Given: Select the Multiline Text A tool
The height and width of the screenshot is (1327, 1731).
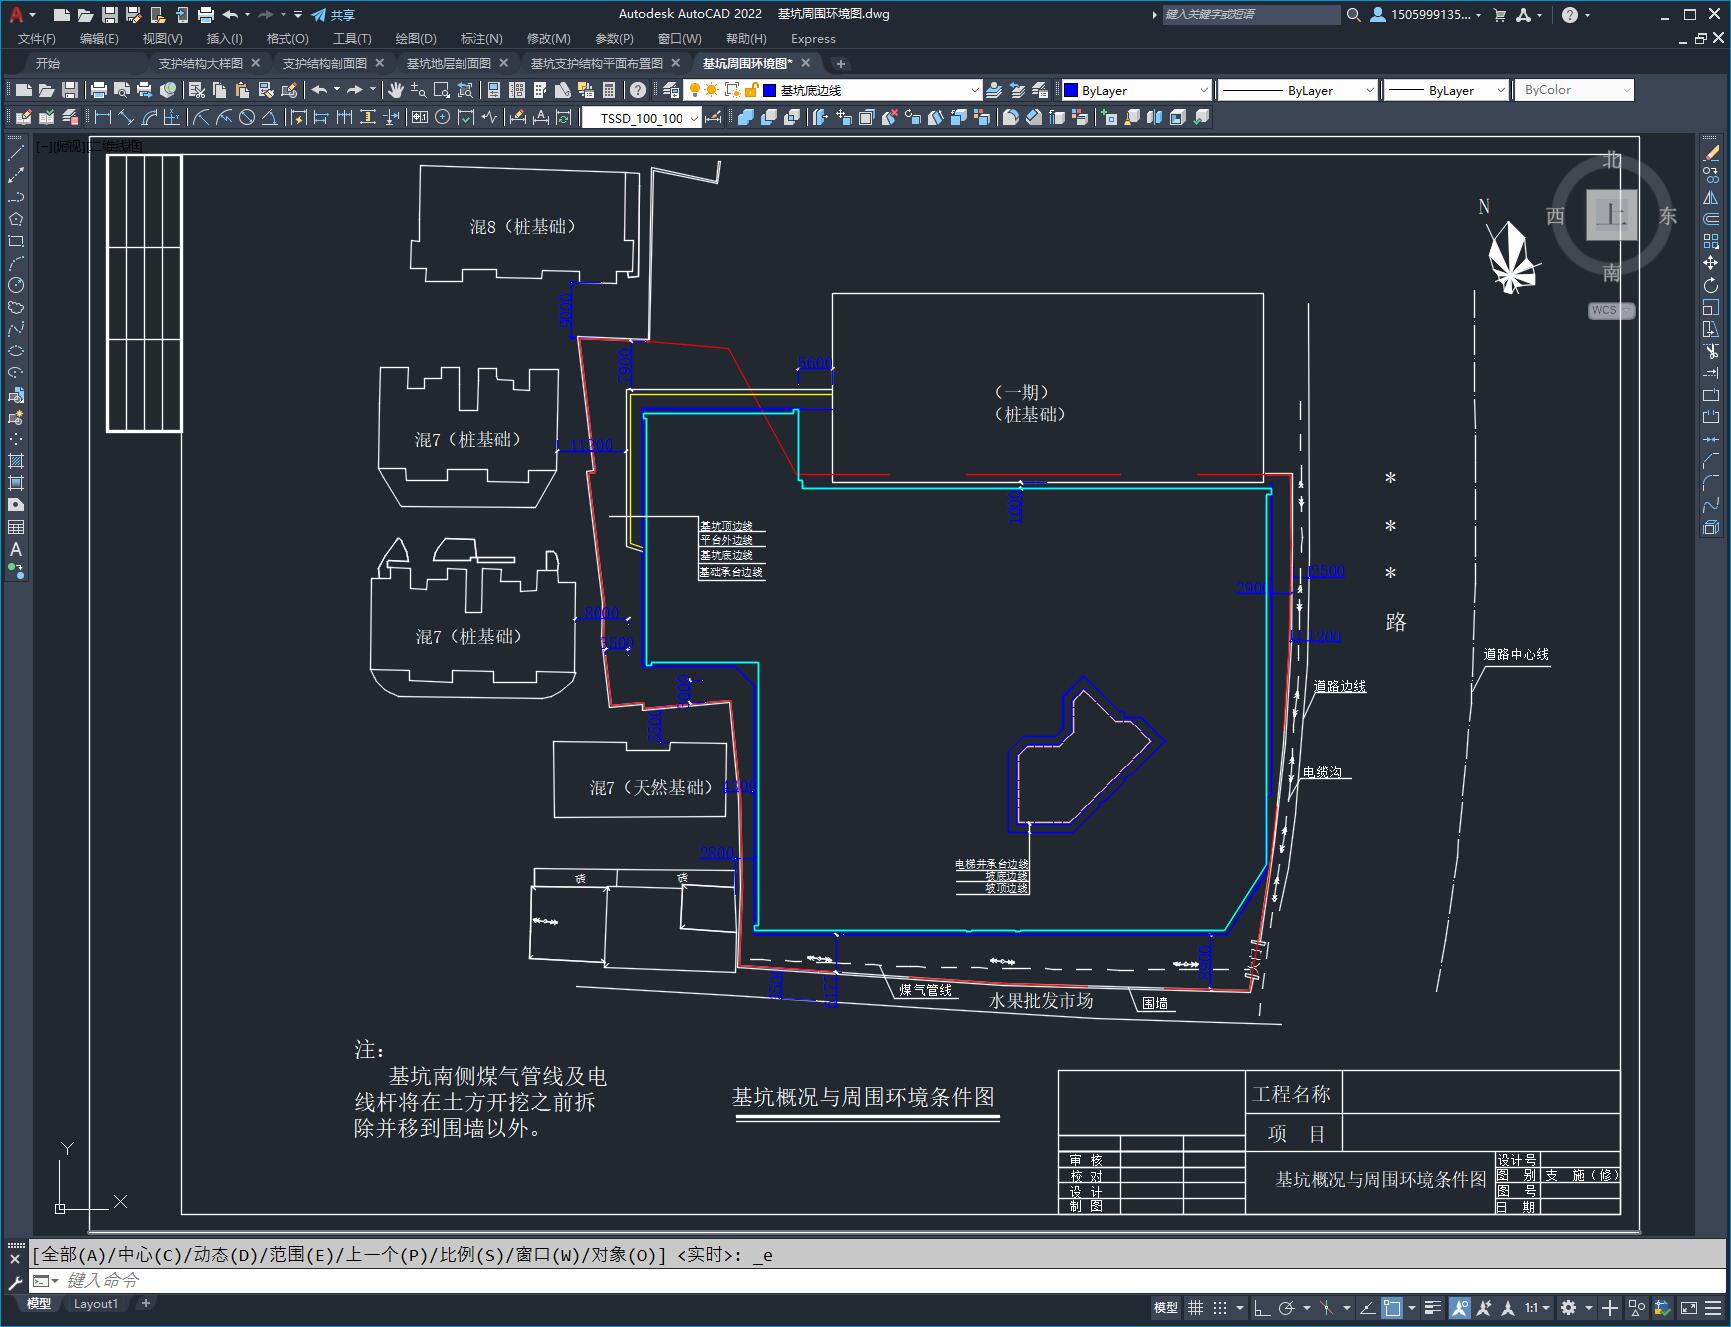Looking at the screenshot, I should point(16,549).
